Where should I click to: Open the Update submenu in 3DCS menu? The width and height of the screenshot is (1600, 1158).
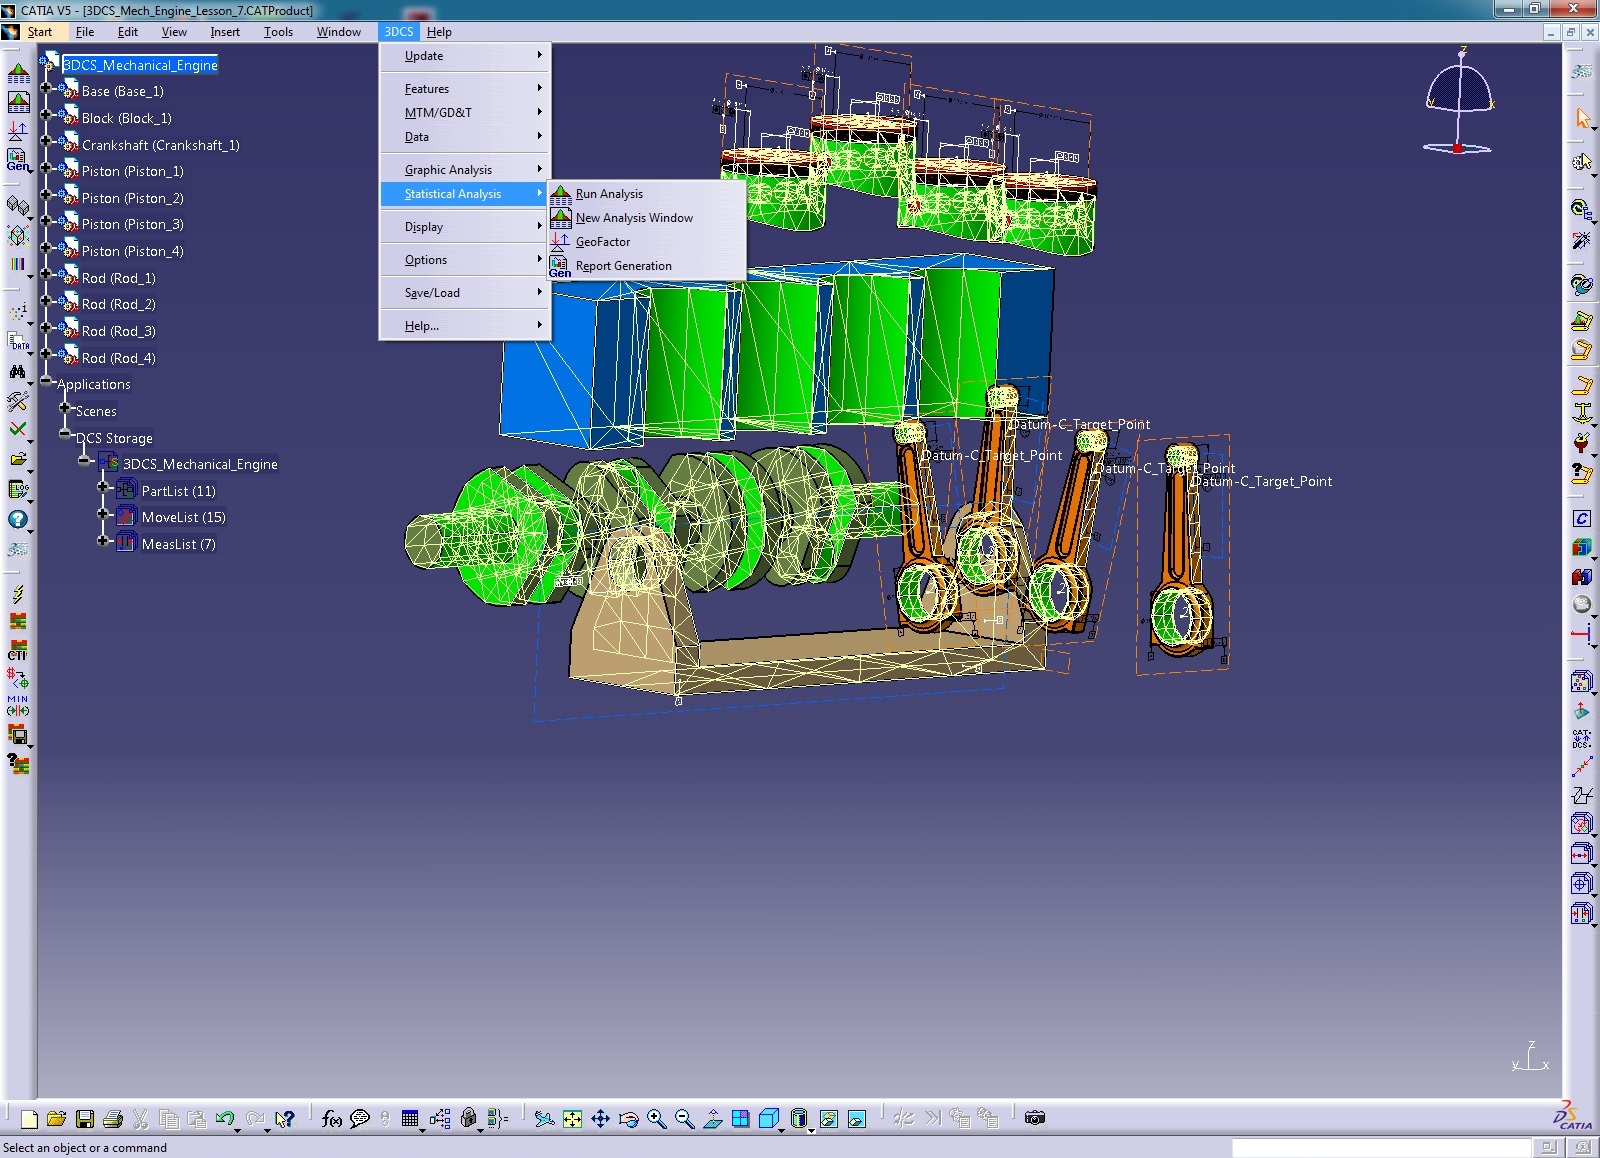pos(465,56)
